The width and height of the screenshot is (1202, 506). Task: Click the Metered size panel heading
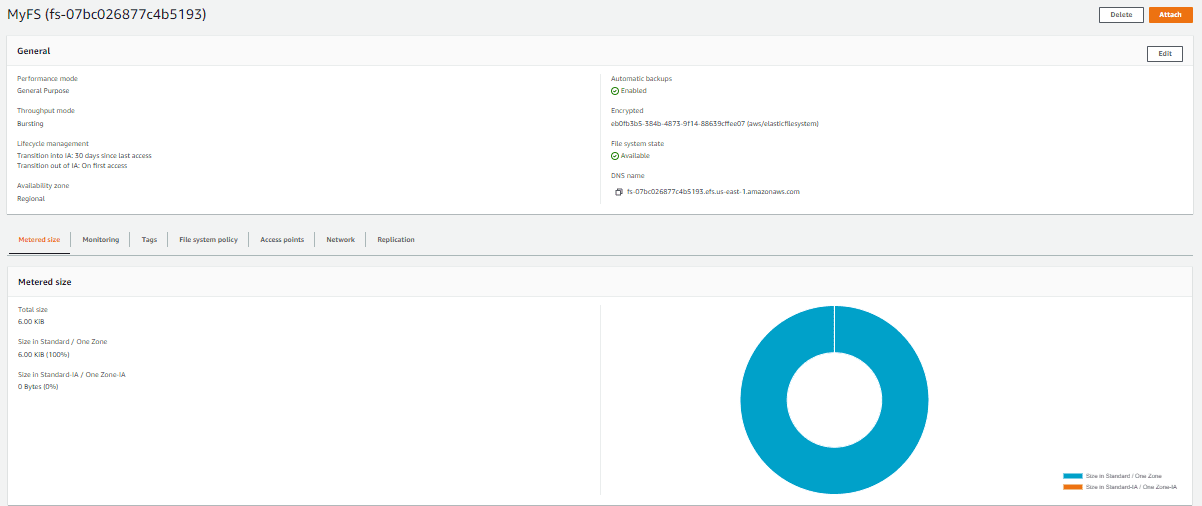pos(45,283)
